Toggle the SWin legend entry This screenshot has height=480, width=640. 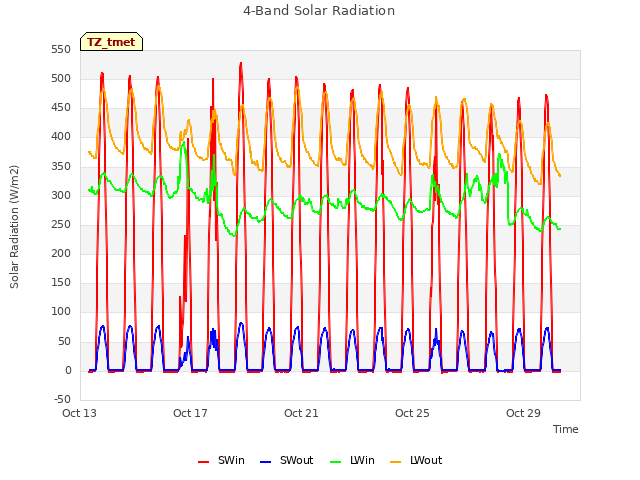[221, 460]
